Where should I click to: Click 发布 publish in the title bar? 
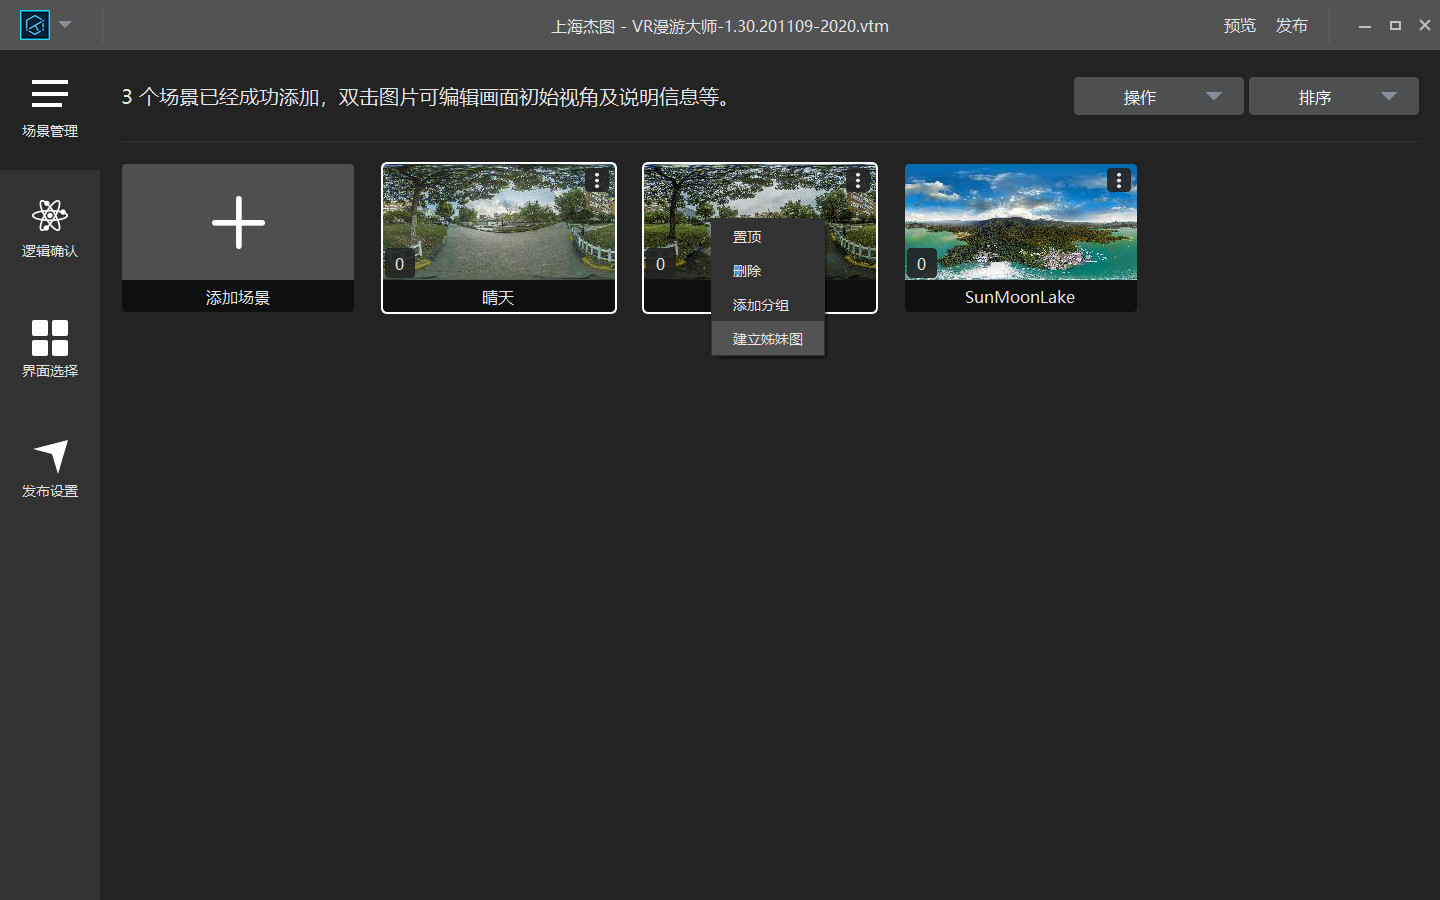tap(1291, 26)
